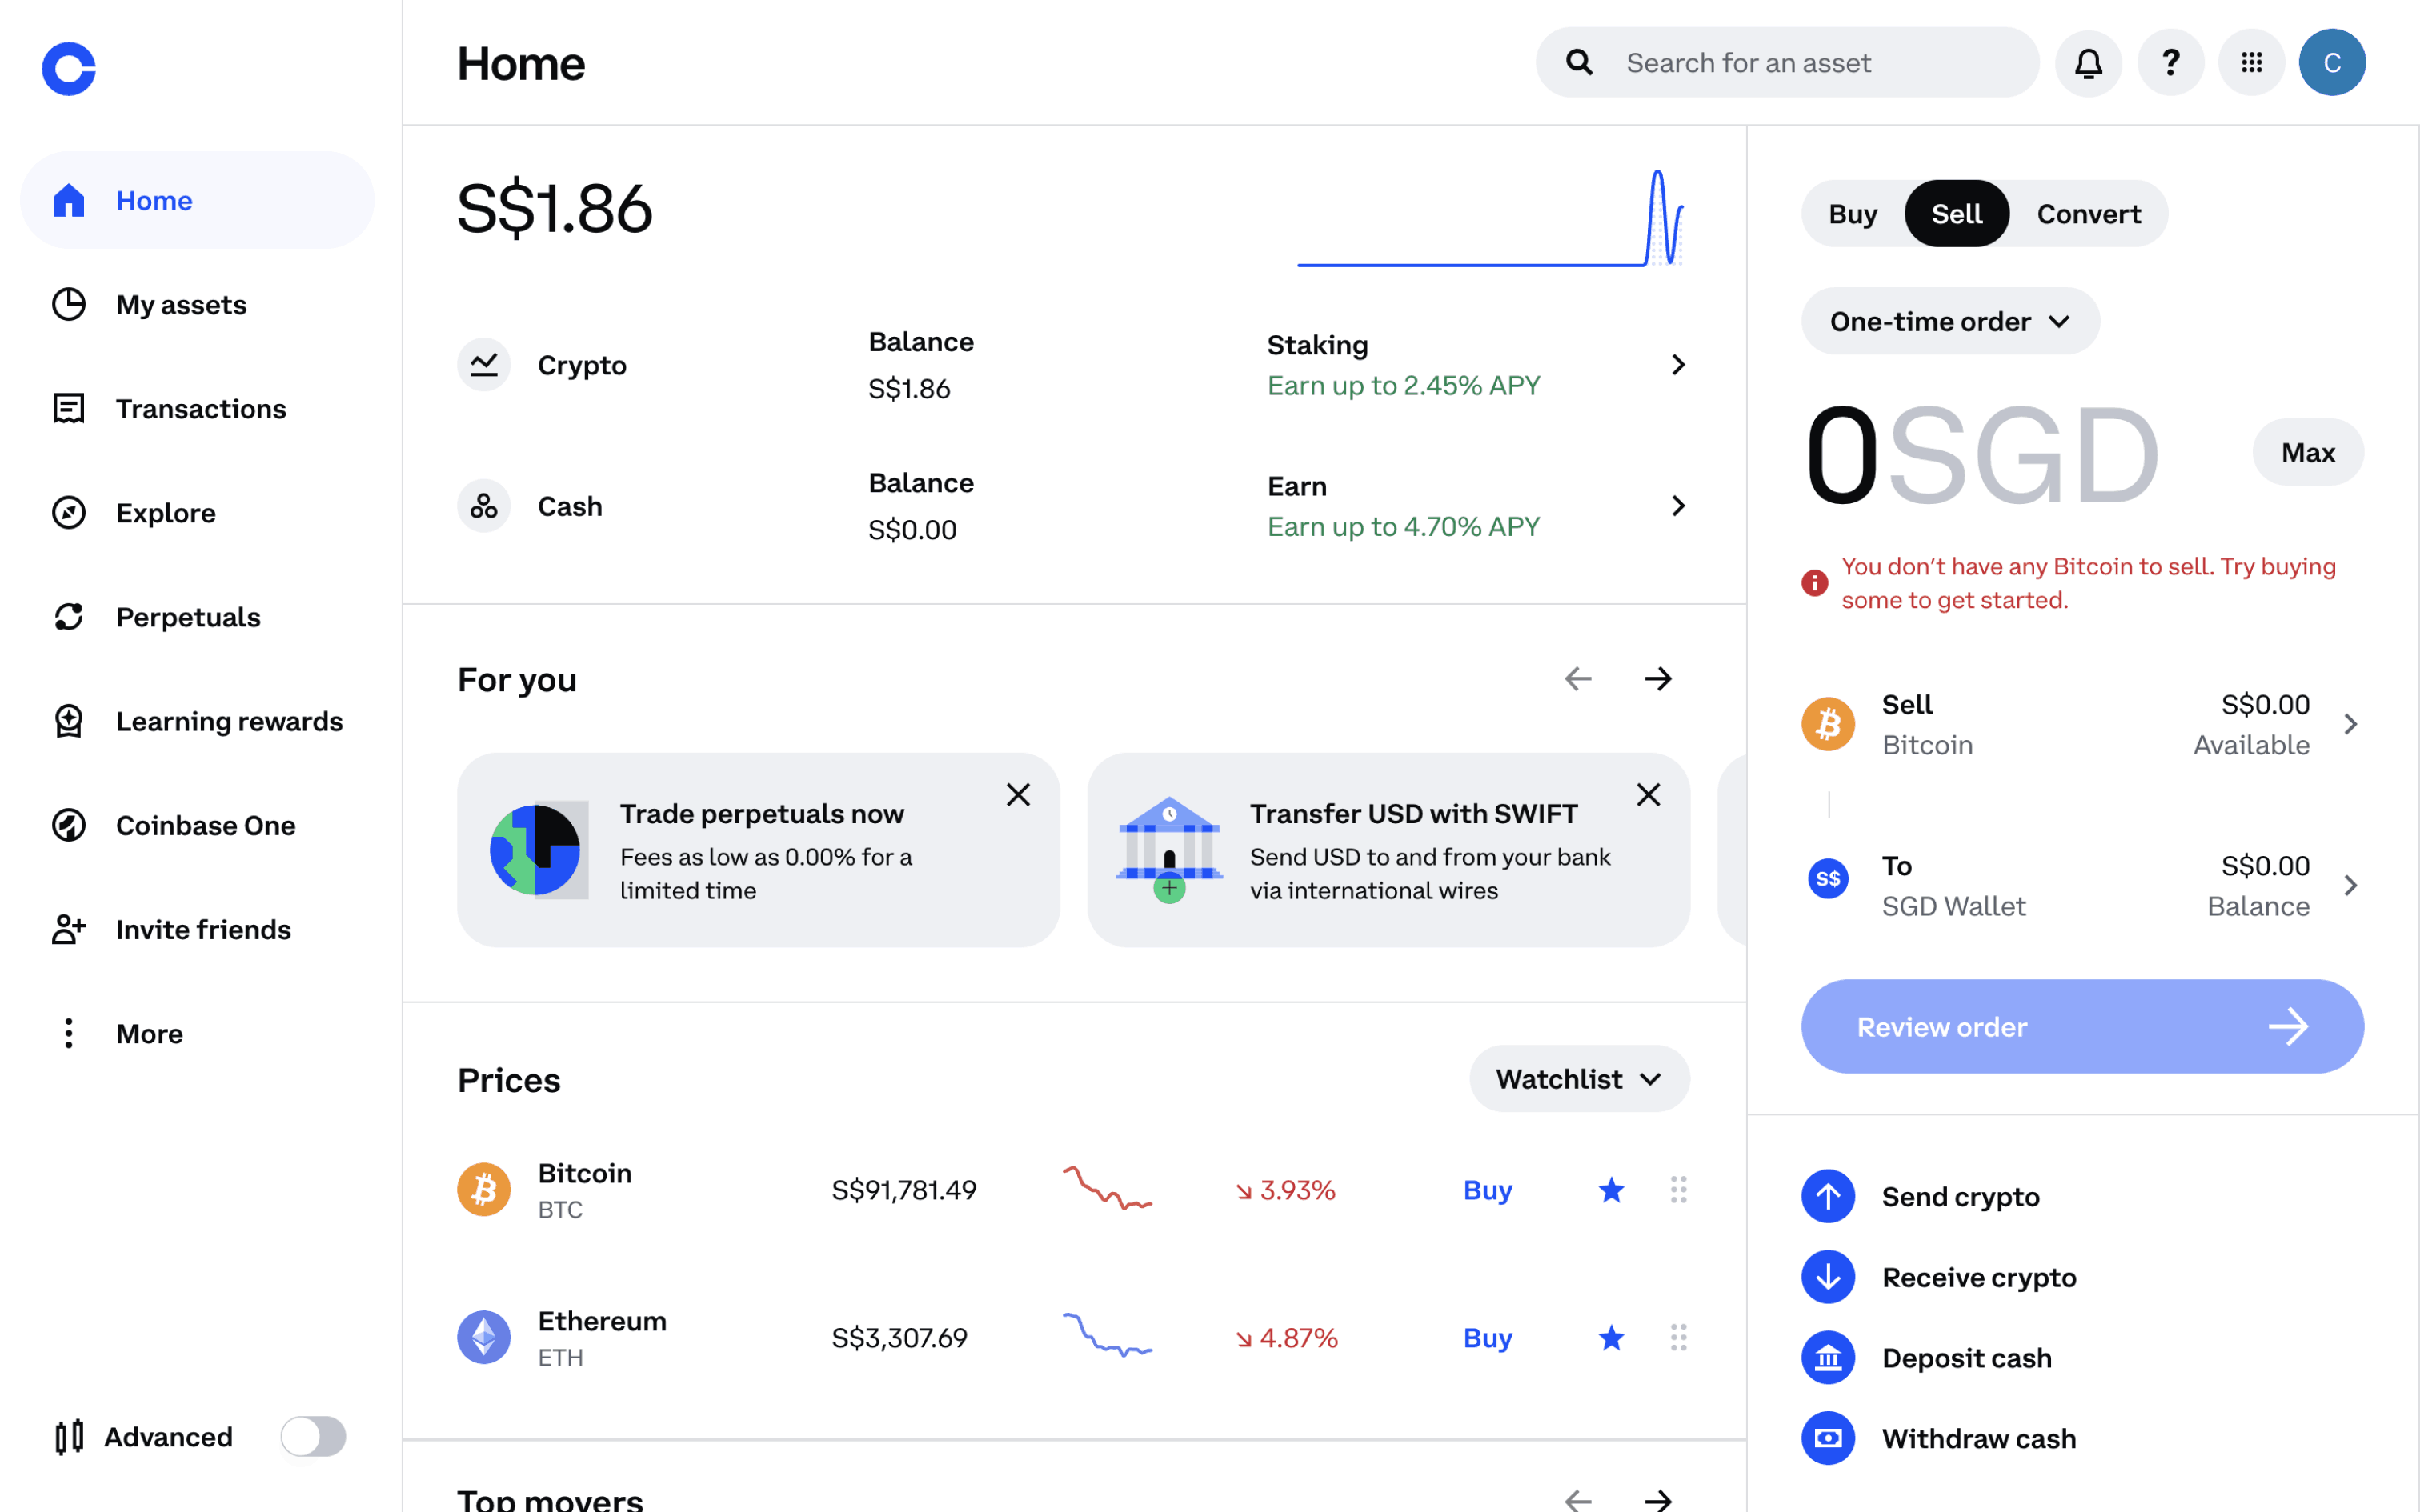This screenshot has height=1512, width=2420.
Task: Open the notifications bell icon
Action: [x=2088, y=63]
